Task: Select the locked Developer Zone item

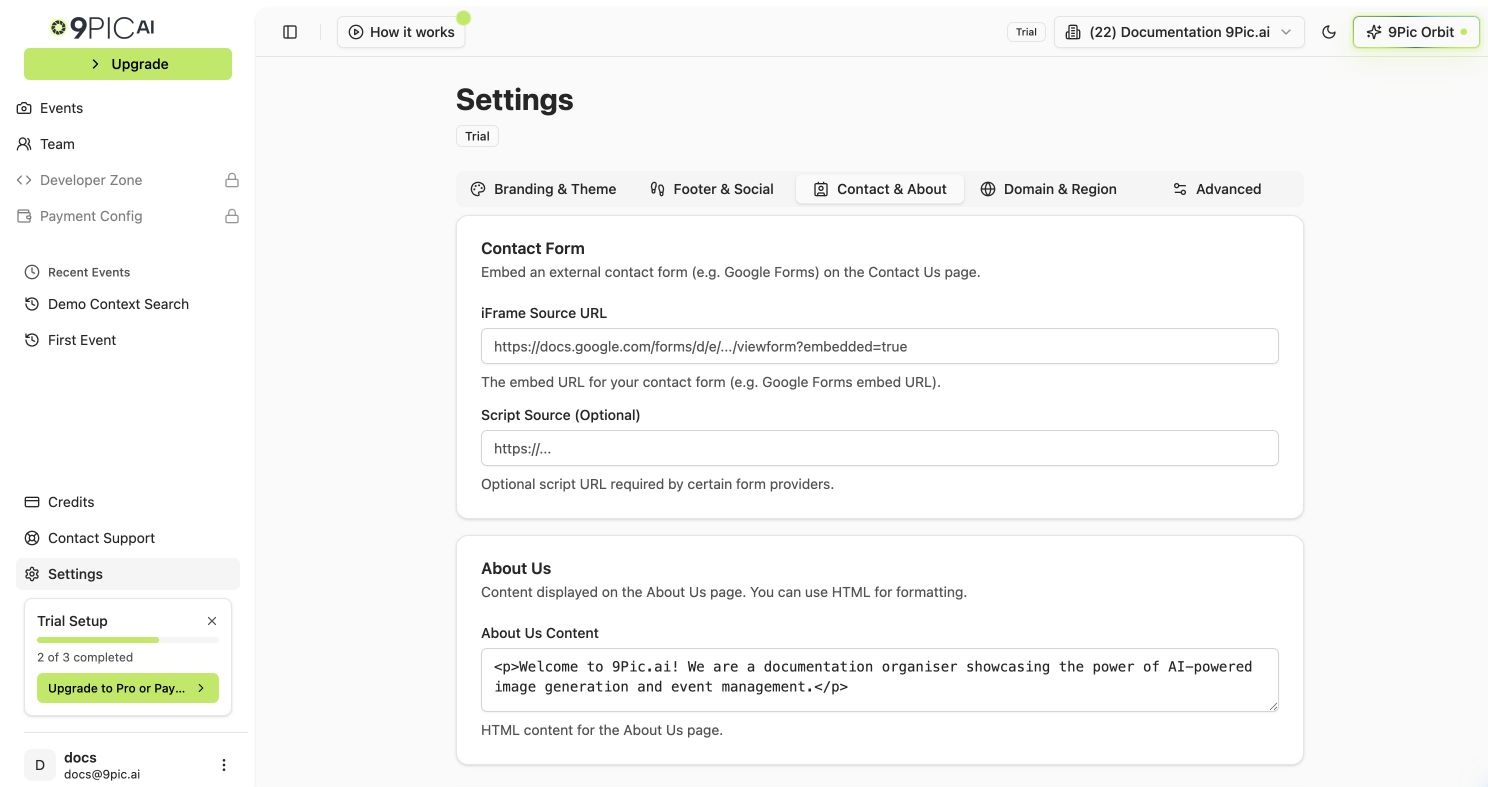Action: 128,180
